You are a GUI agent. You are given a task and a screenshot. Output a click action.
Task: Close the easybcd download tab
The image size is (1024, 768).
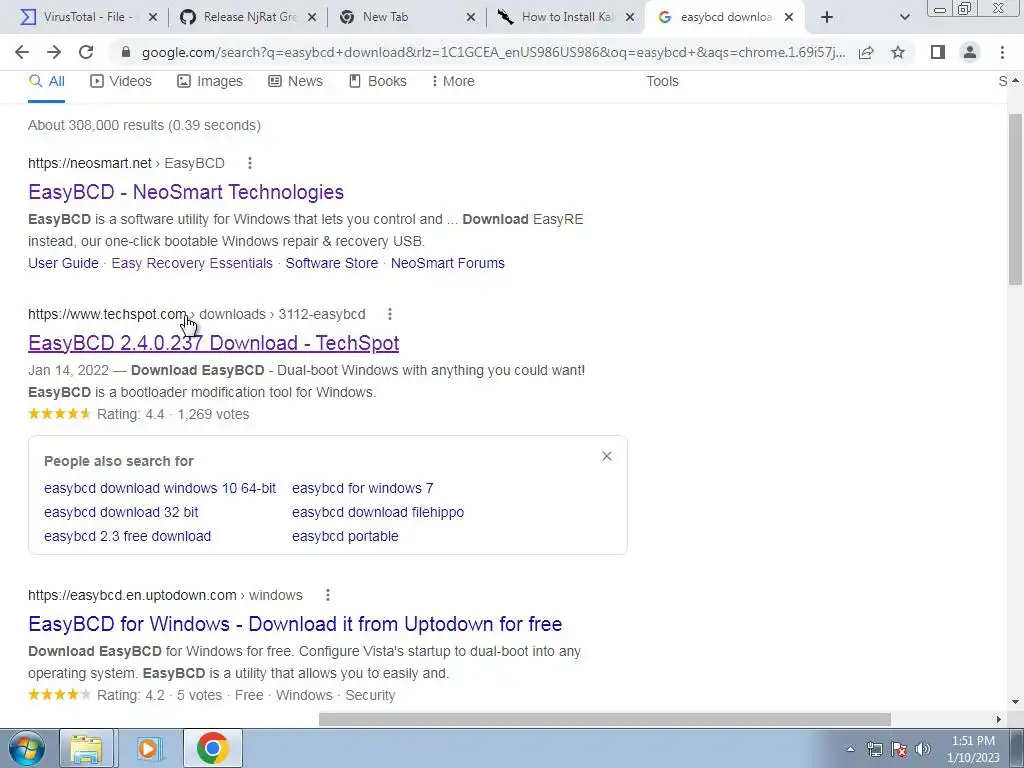[x=789, y=18]
